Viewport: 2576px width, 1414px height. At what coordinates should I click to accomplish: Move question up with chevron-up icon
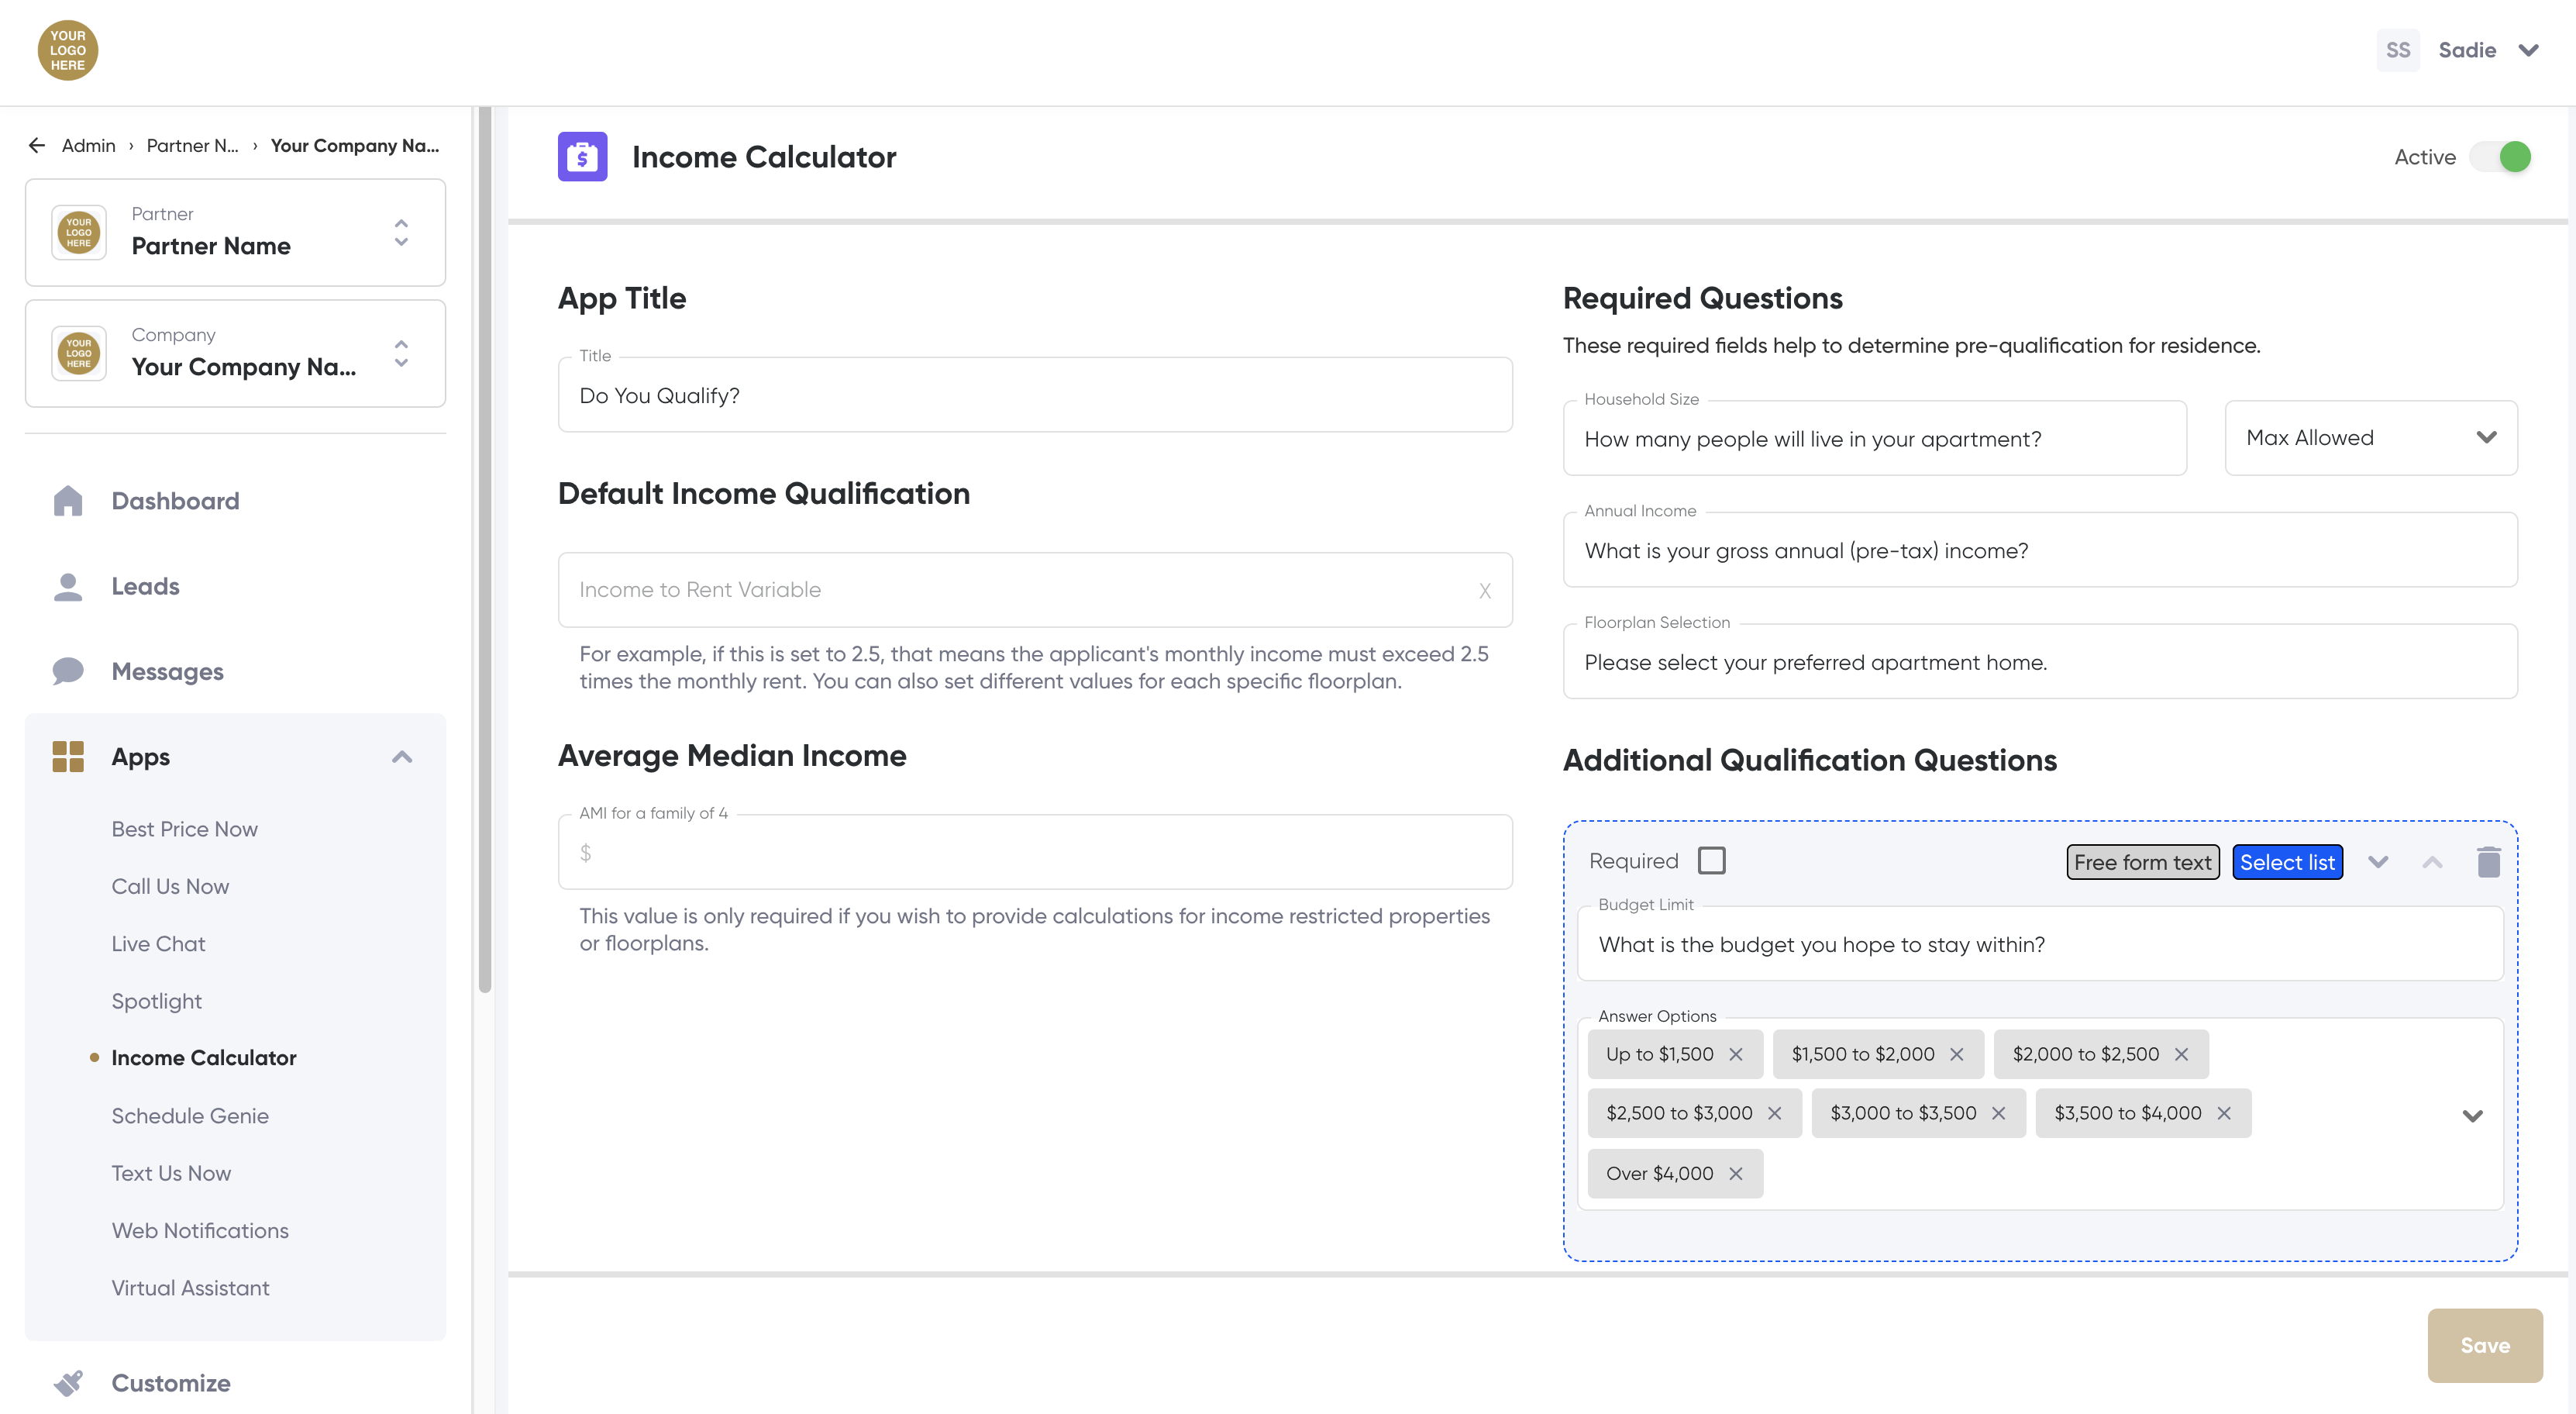pos(2432,862)
